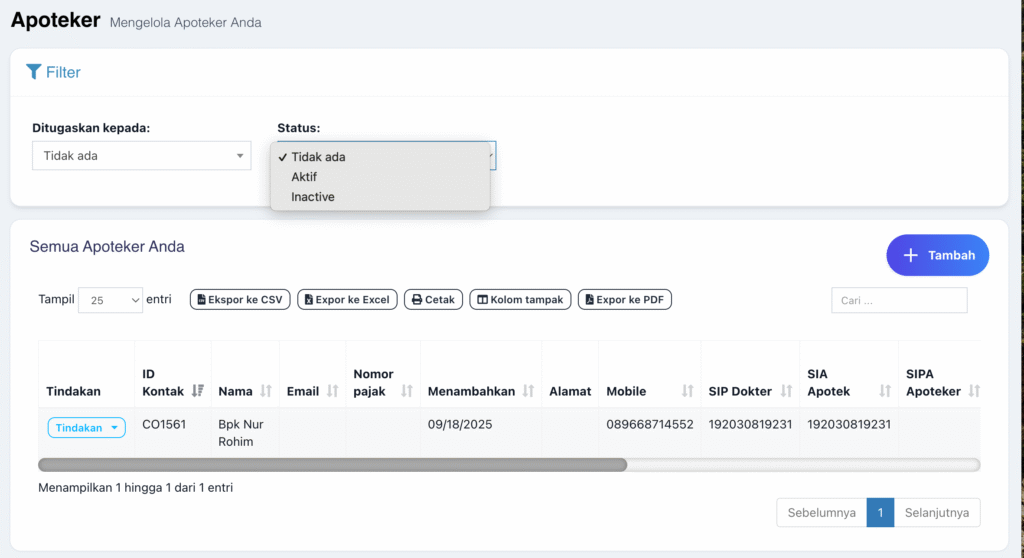Export table with Ekspor ke CSV

click(x=239, y=300)
